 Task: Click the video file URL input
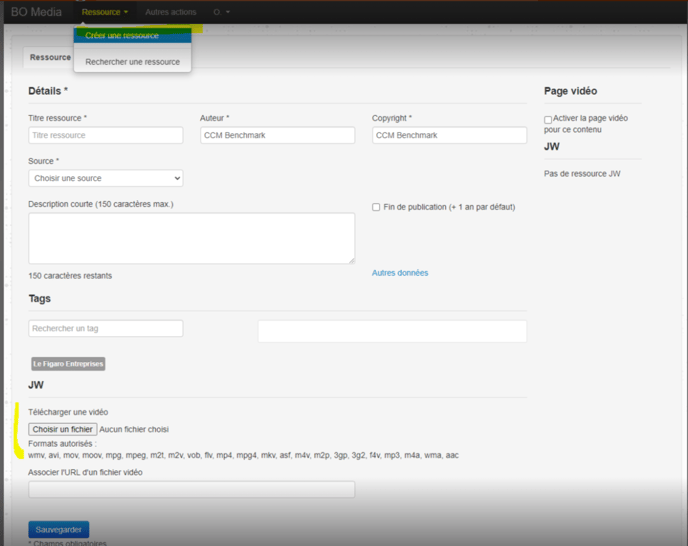191,490
